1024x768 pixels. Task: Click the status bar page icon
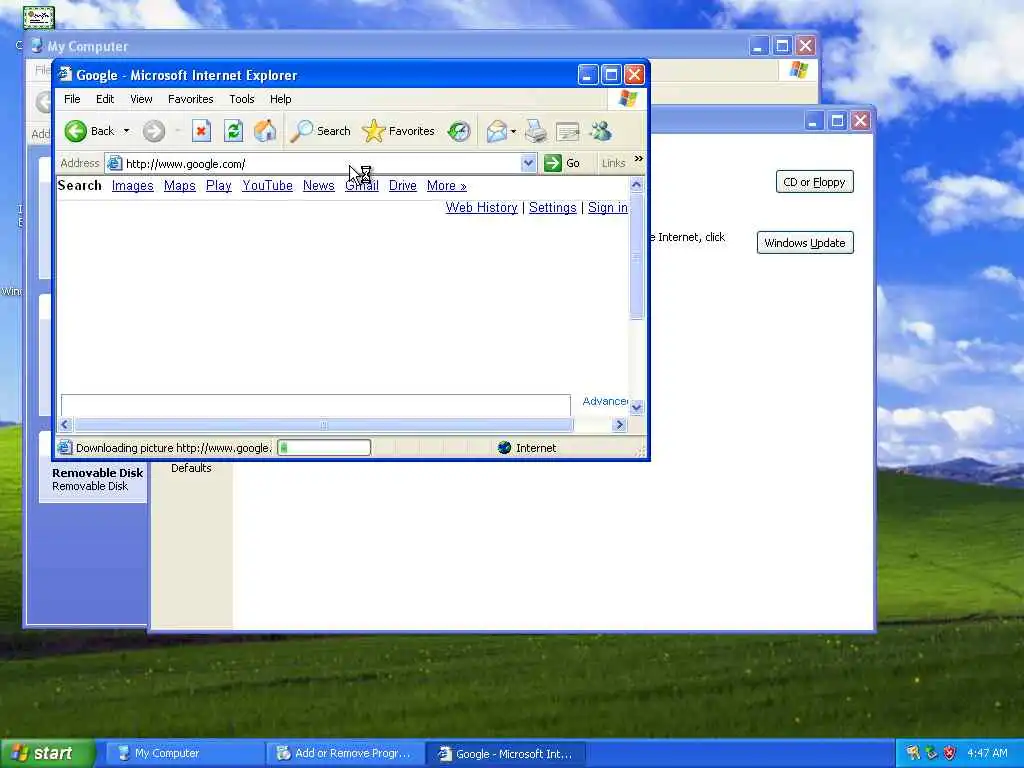pyautogui.click(x=64, y=447)
